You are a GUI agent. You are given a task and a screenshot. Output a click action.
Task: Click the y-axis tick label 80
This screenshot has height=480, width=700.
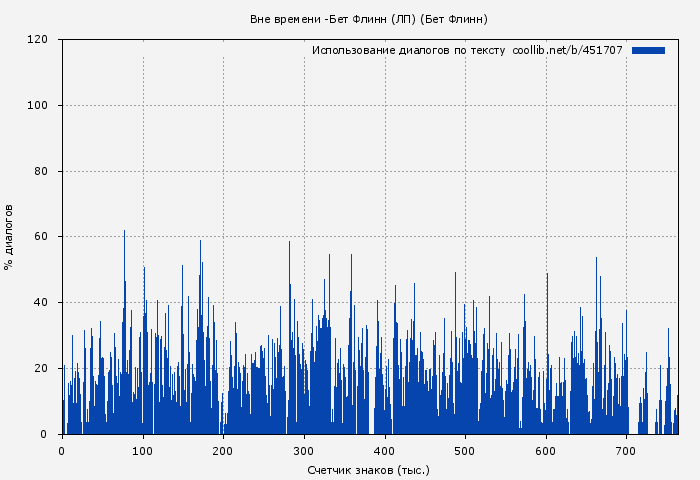click(41, 171)
